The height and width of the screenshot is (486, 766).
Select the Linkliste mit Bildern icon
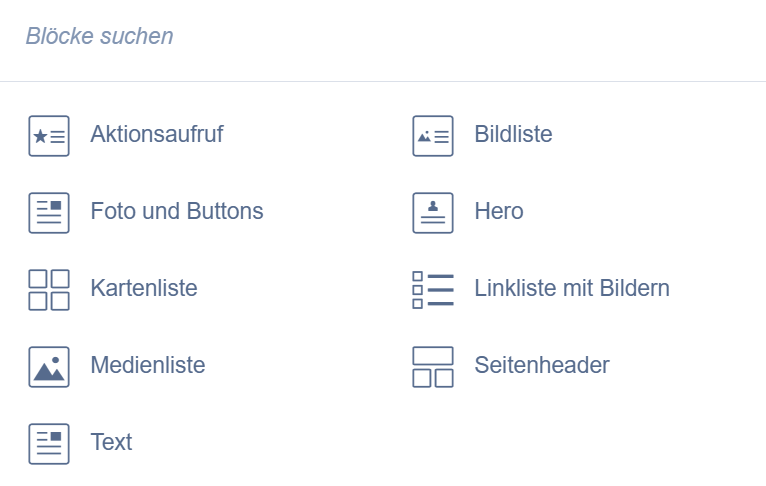tap(433, 290)
